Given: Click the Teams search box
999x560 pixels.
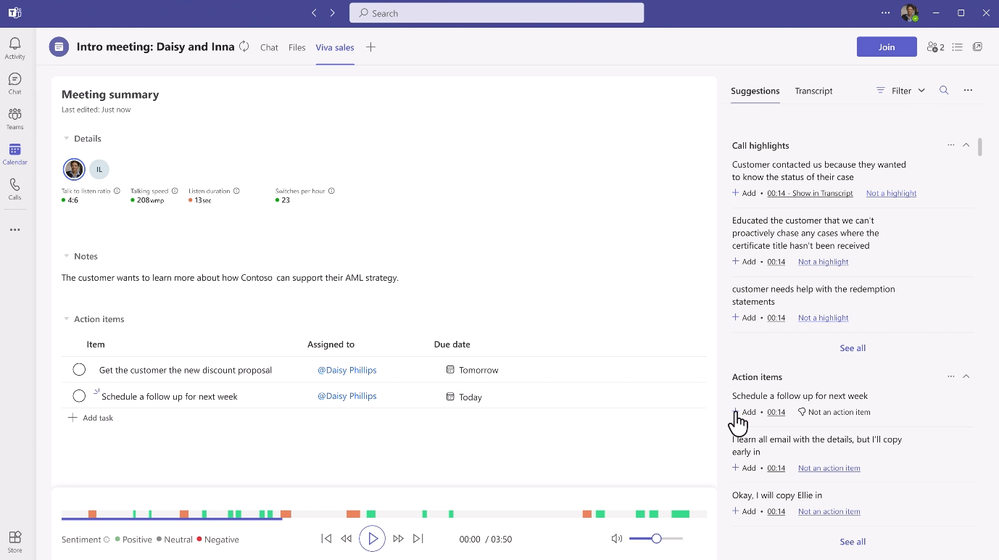Looking at the screenshot, I should point(496,13).
